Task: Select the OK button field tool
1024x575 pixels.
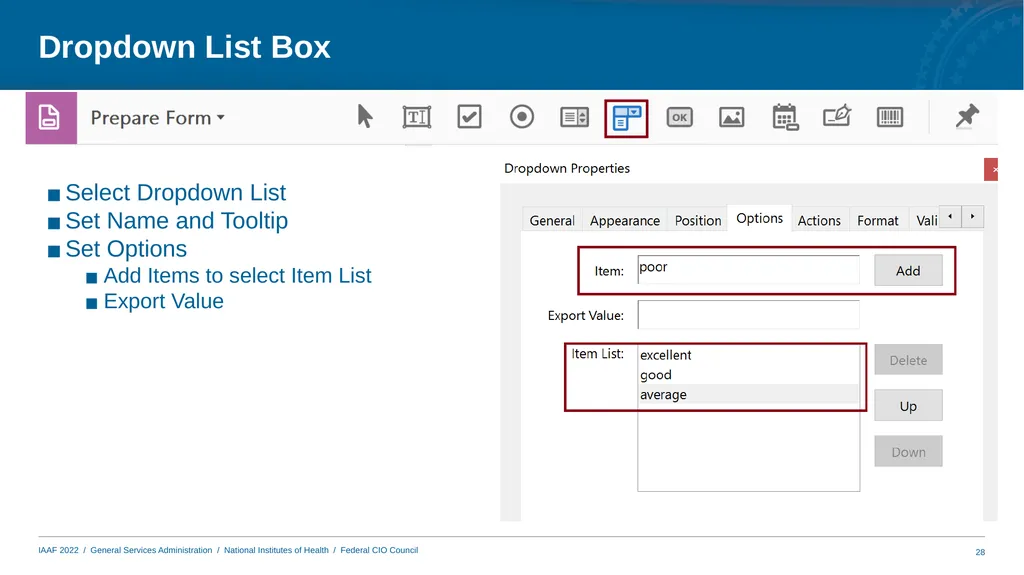Action: click(679, 118)
